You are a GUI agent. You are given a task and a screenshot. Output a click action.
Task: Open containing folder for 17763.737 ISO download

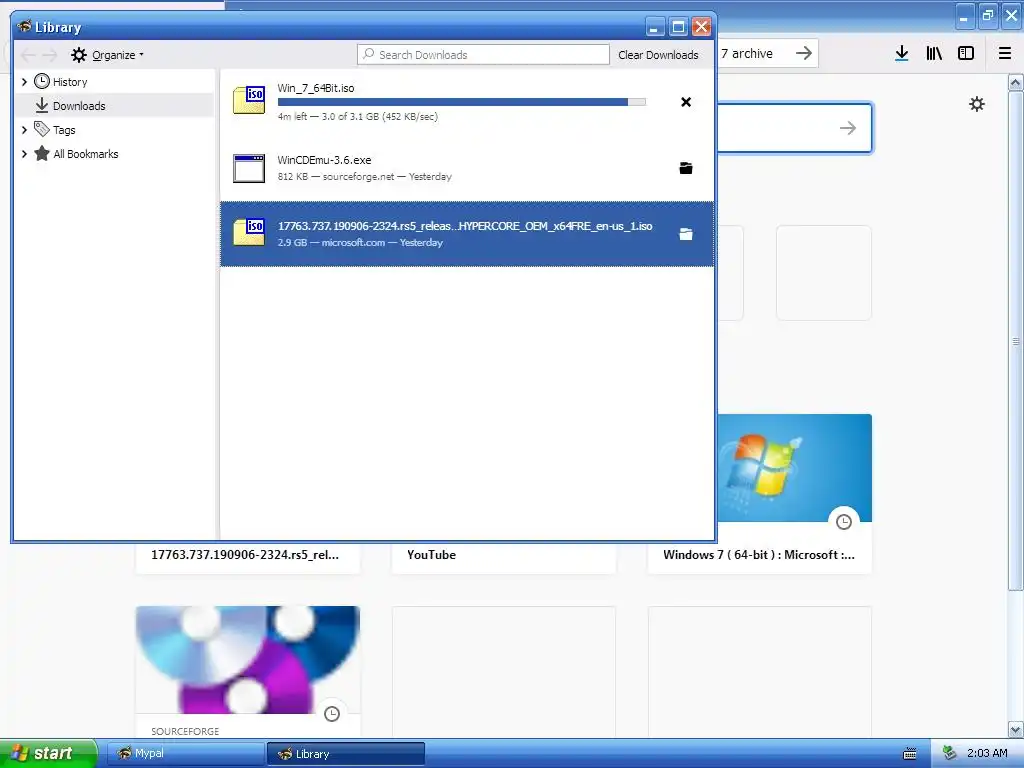(x=686, y=234)
